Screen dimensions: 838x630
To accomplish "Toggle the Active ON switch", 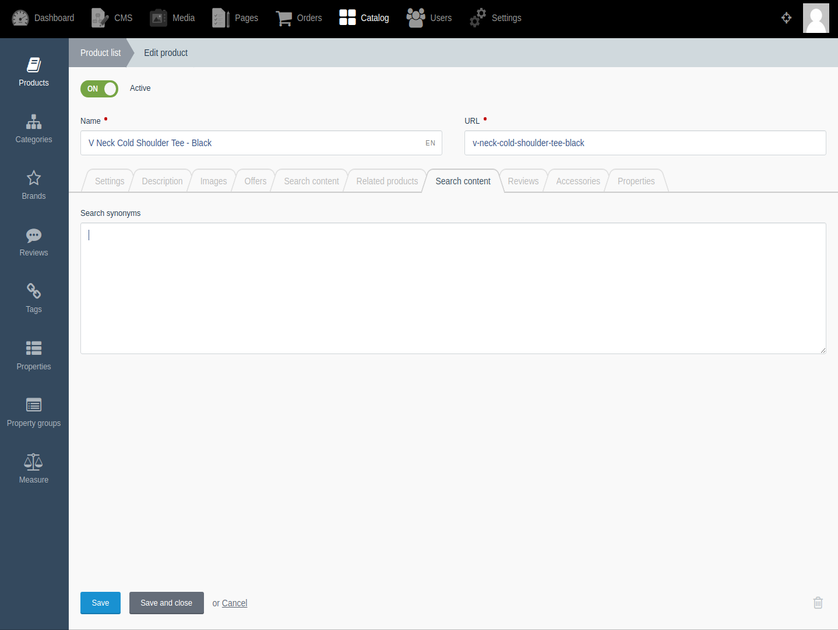I will (x=99, y=89).
